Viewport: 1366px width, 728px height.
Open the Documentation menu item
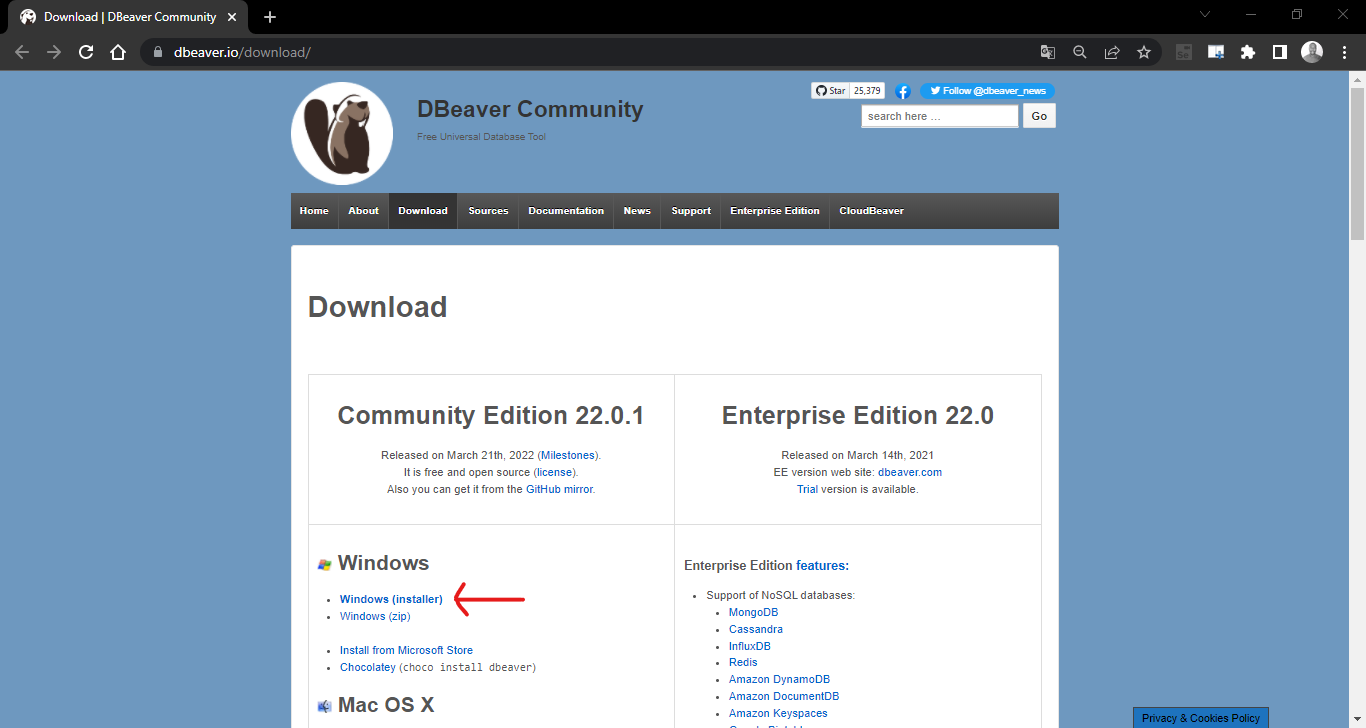(x=566, y=211)
